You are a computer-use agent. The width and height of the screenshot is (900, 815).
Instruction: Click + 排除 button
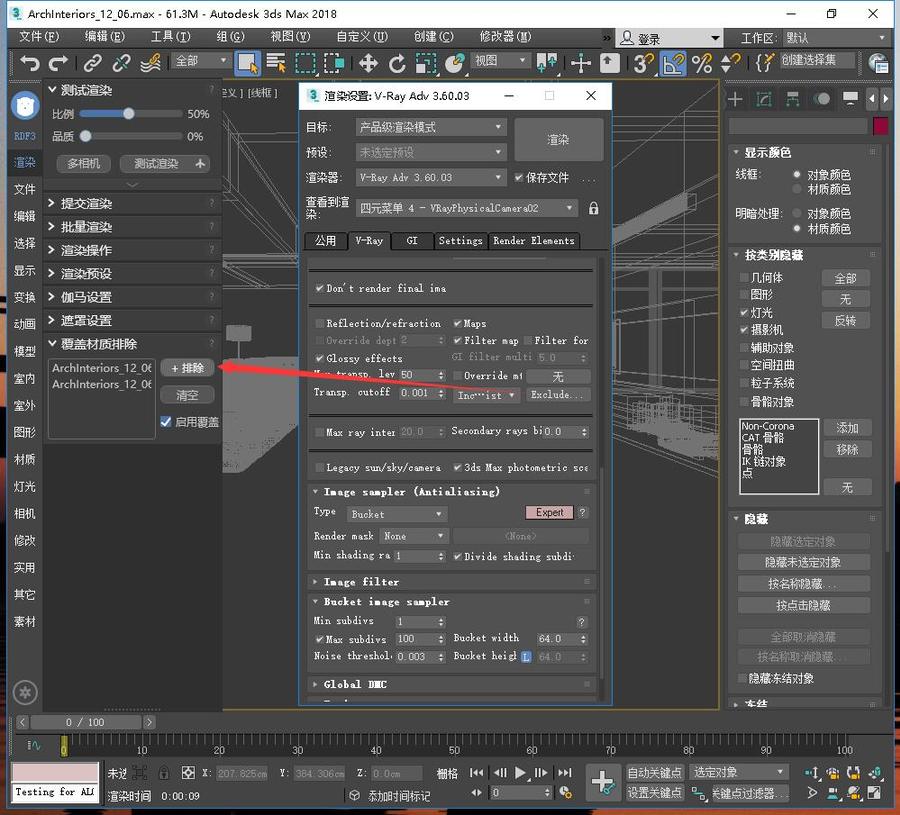(187, 368)
